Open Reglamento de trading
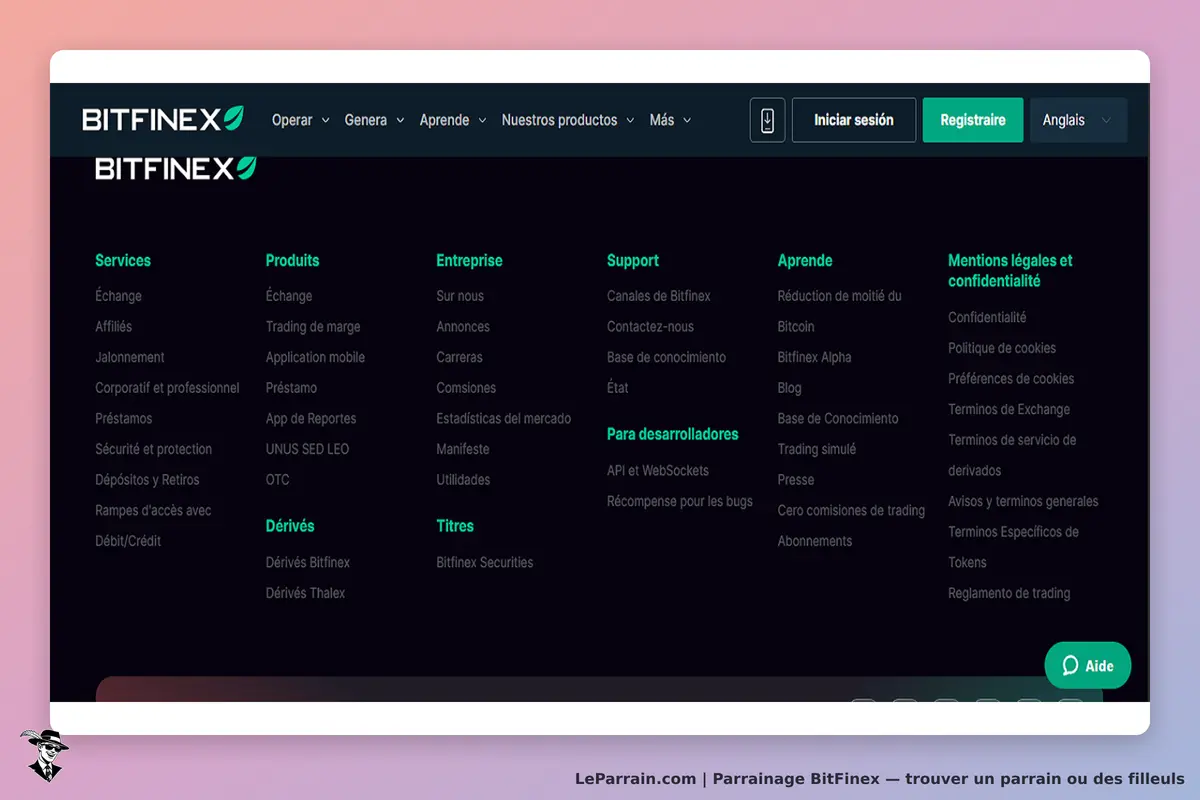1200x800 pixels. [1009, 593]
